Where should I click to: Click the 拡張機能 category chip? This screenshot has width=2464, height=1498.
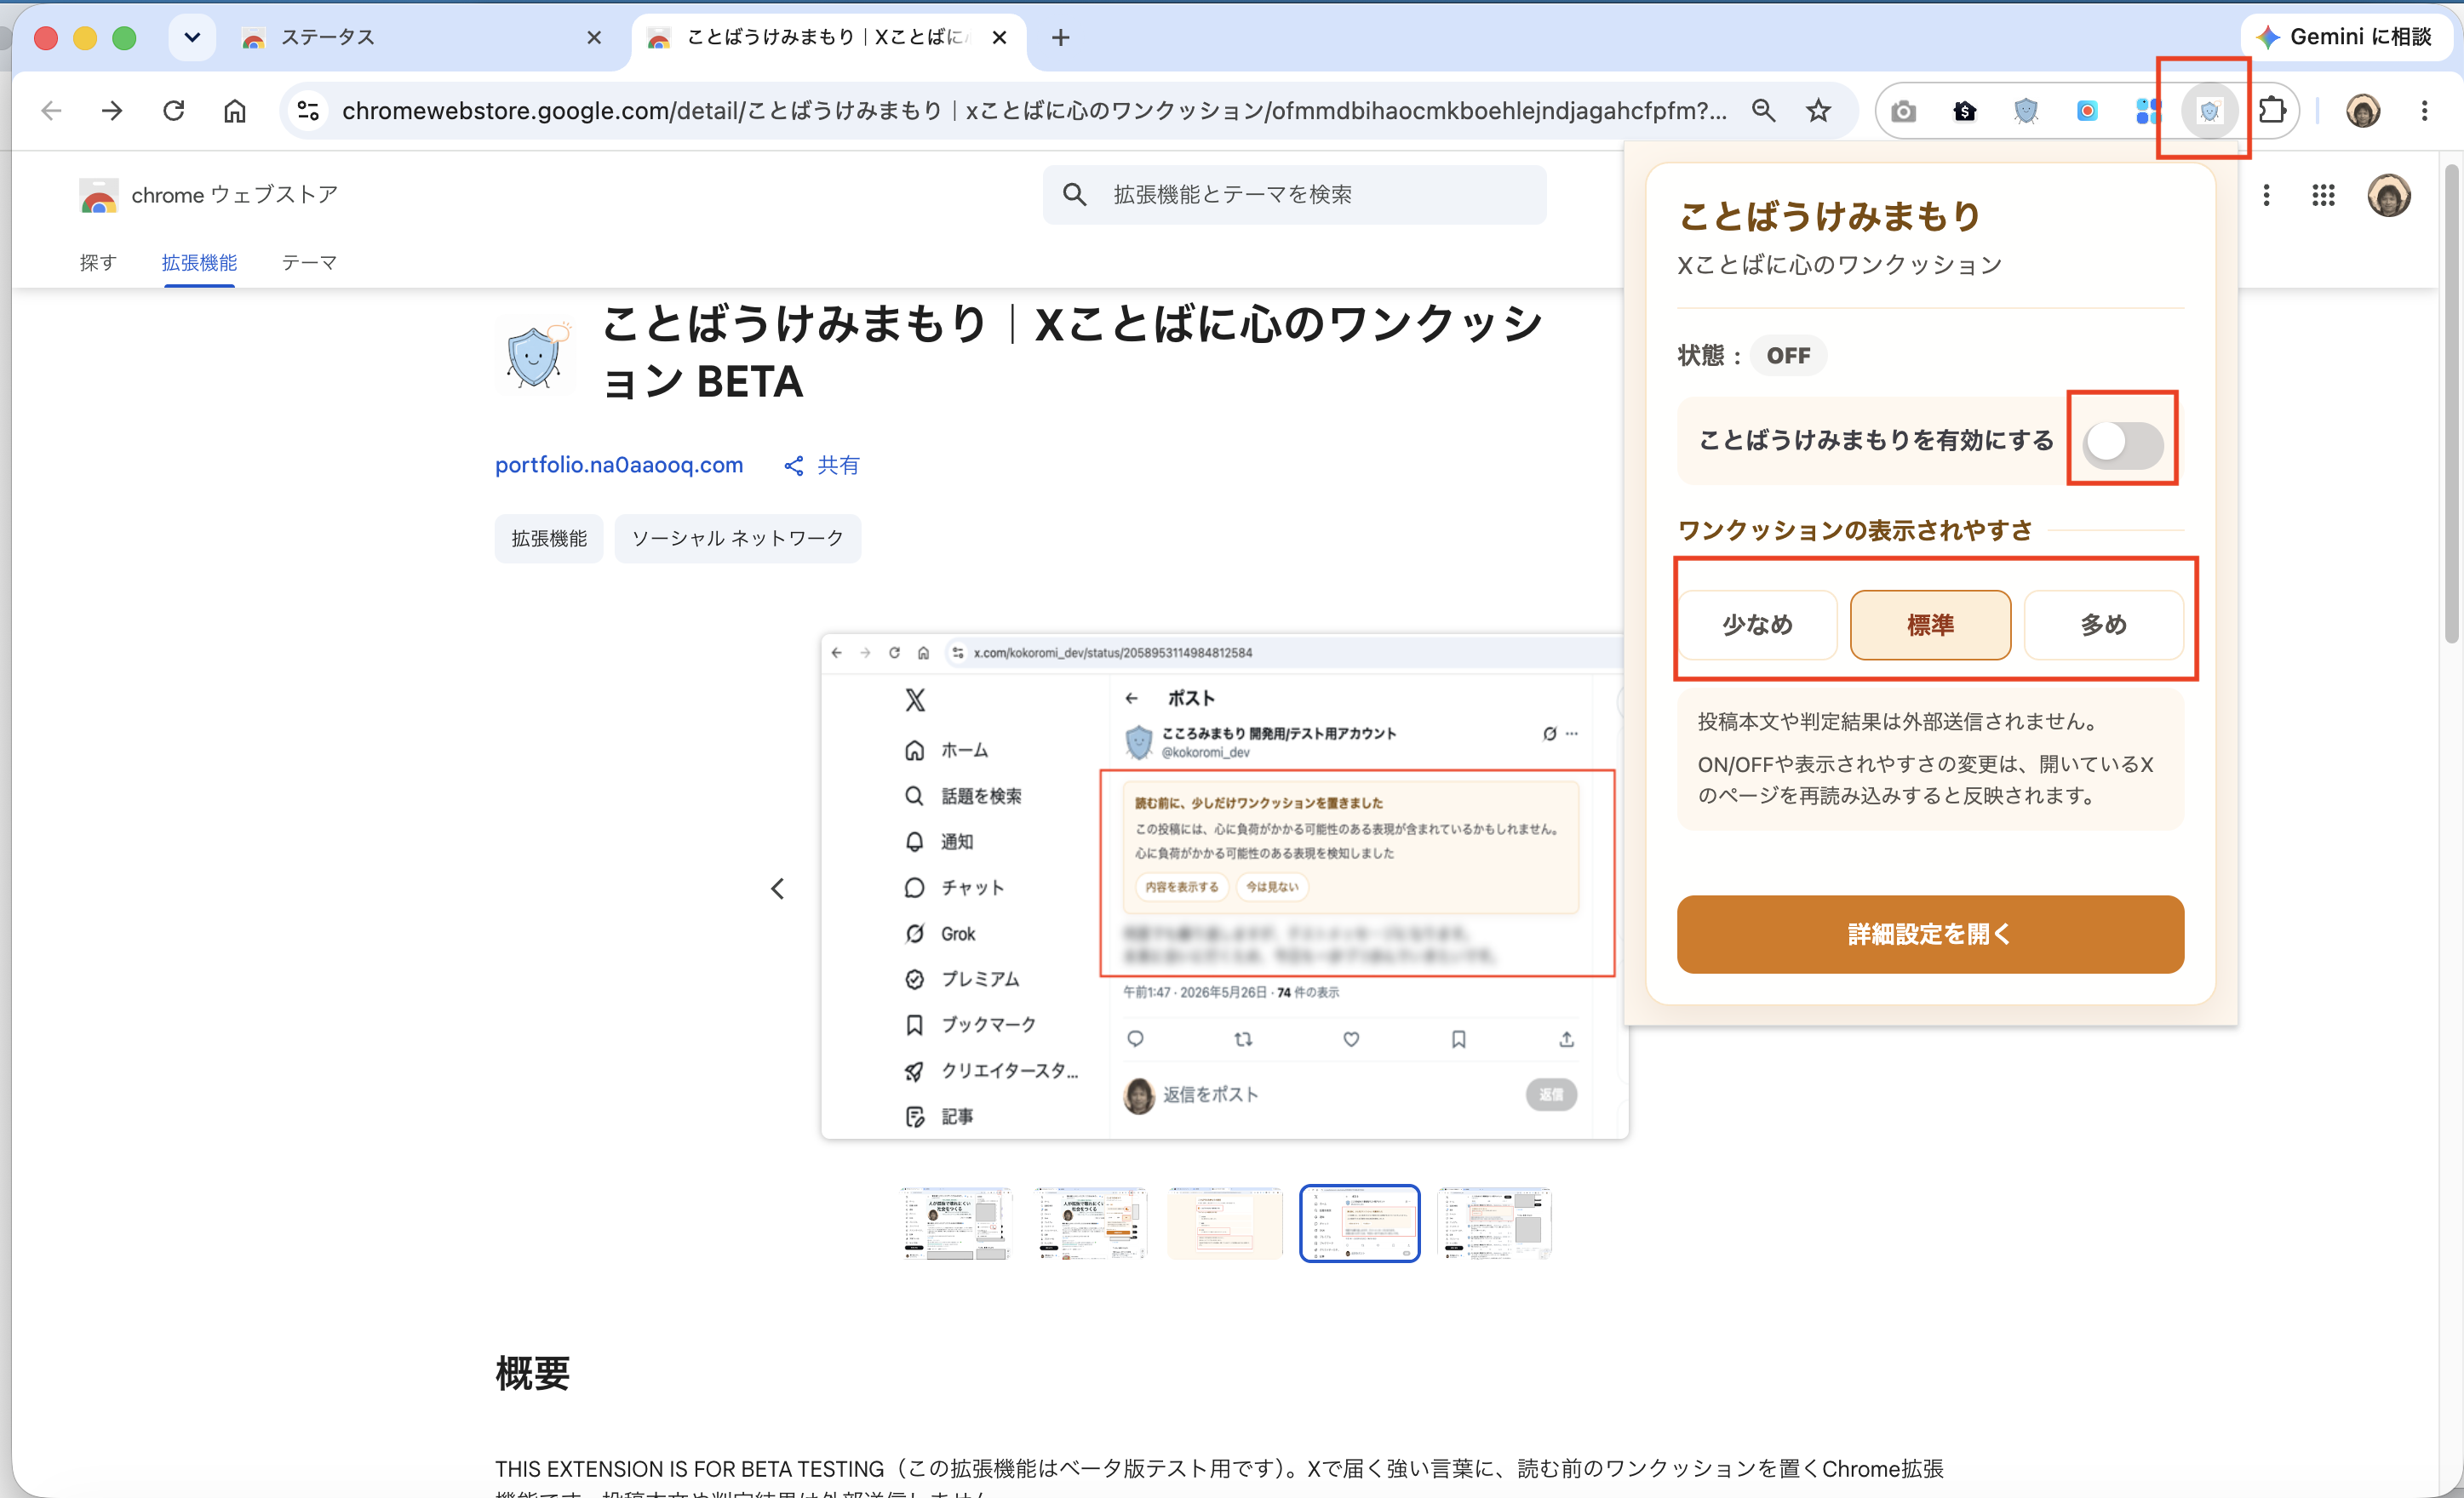coord(549,539)
